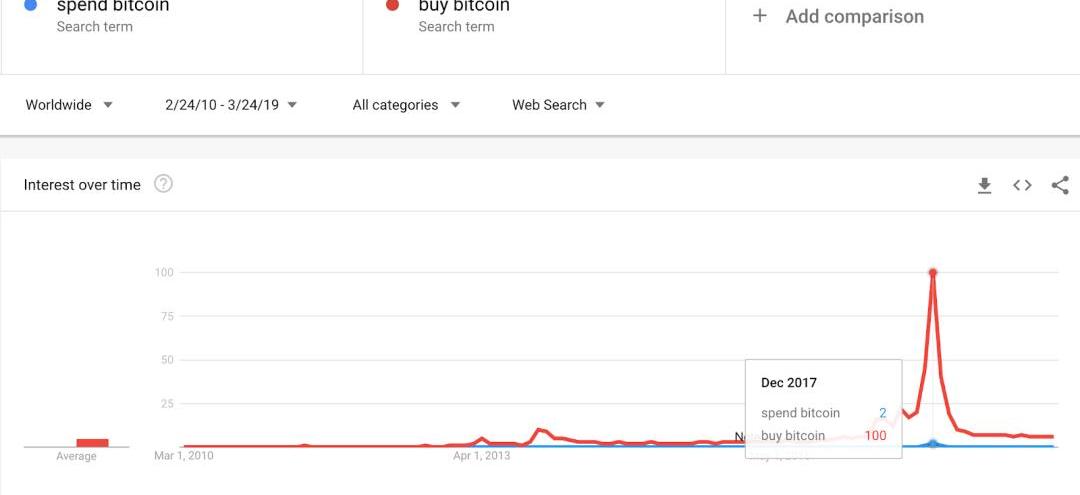
Task: Click the red dot for buy bitcoin
Action: pos(393,4)
